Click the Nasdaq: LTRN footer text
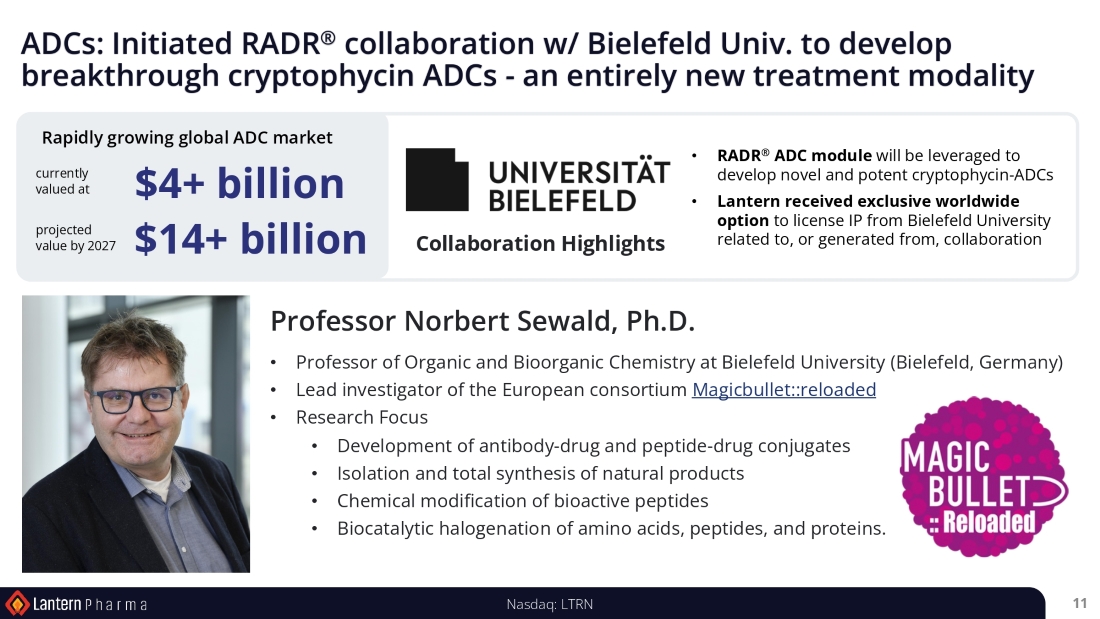The image size is (1100, 619). click(x=550, y=604)
